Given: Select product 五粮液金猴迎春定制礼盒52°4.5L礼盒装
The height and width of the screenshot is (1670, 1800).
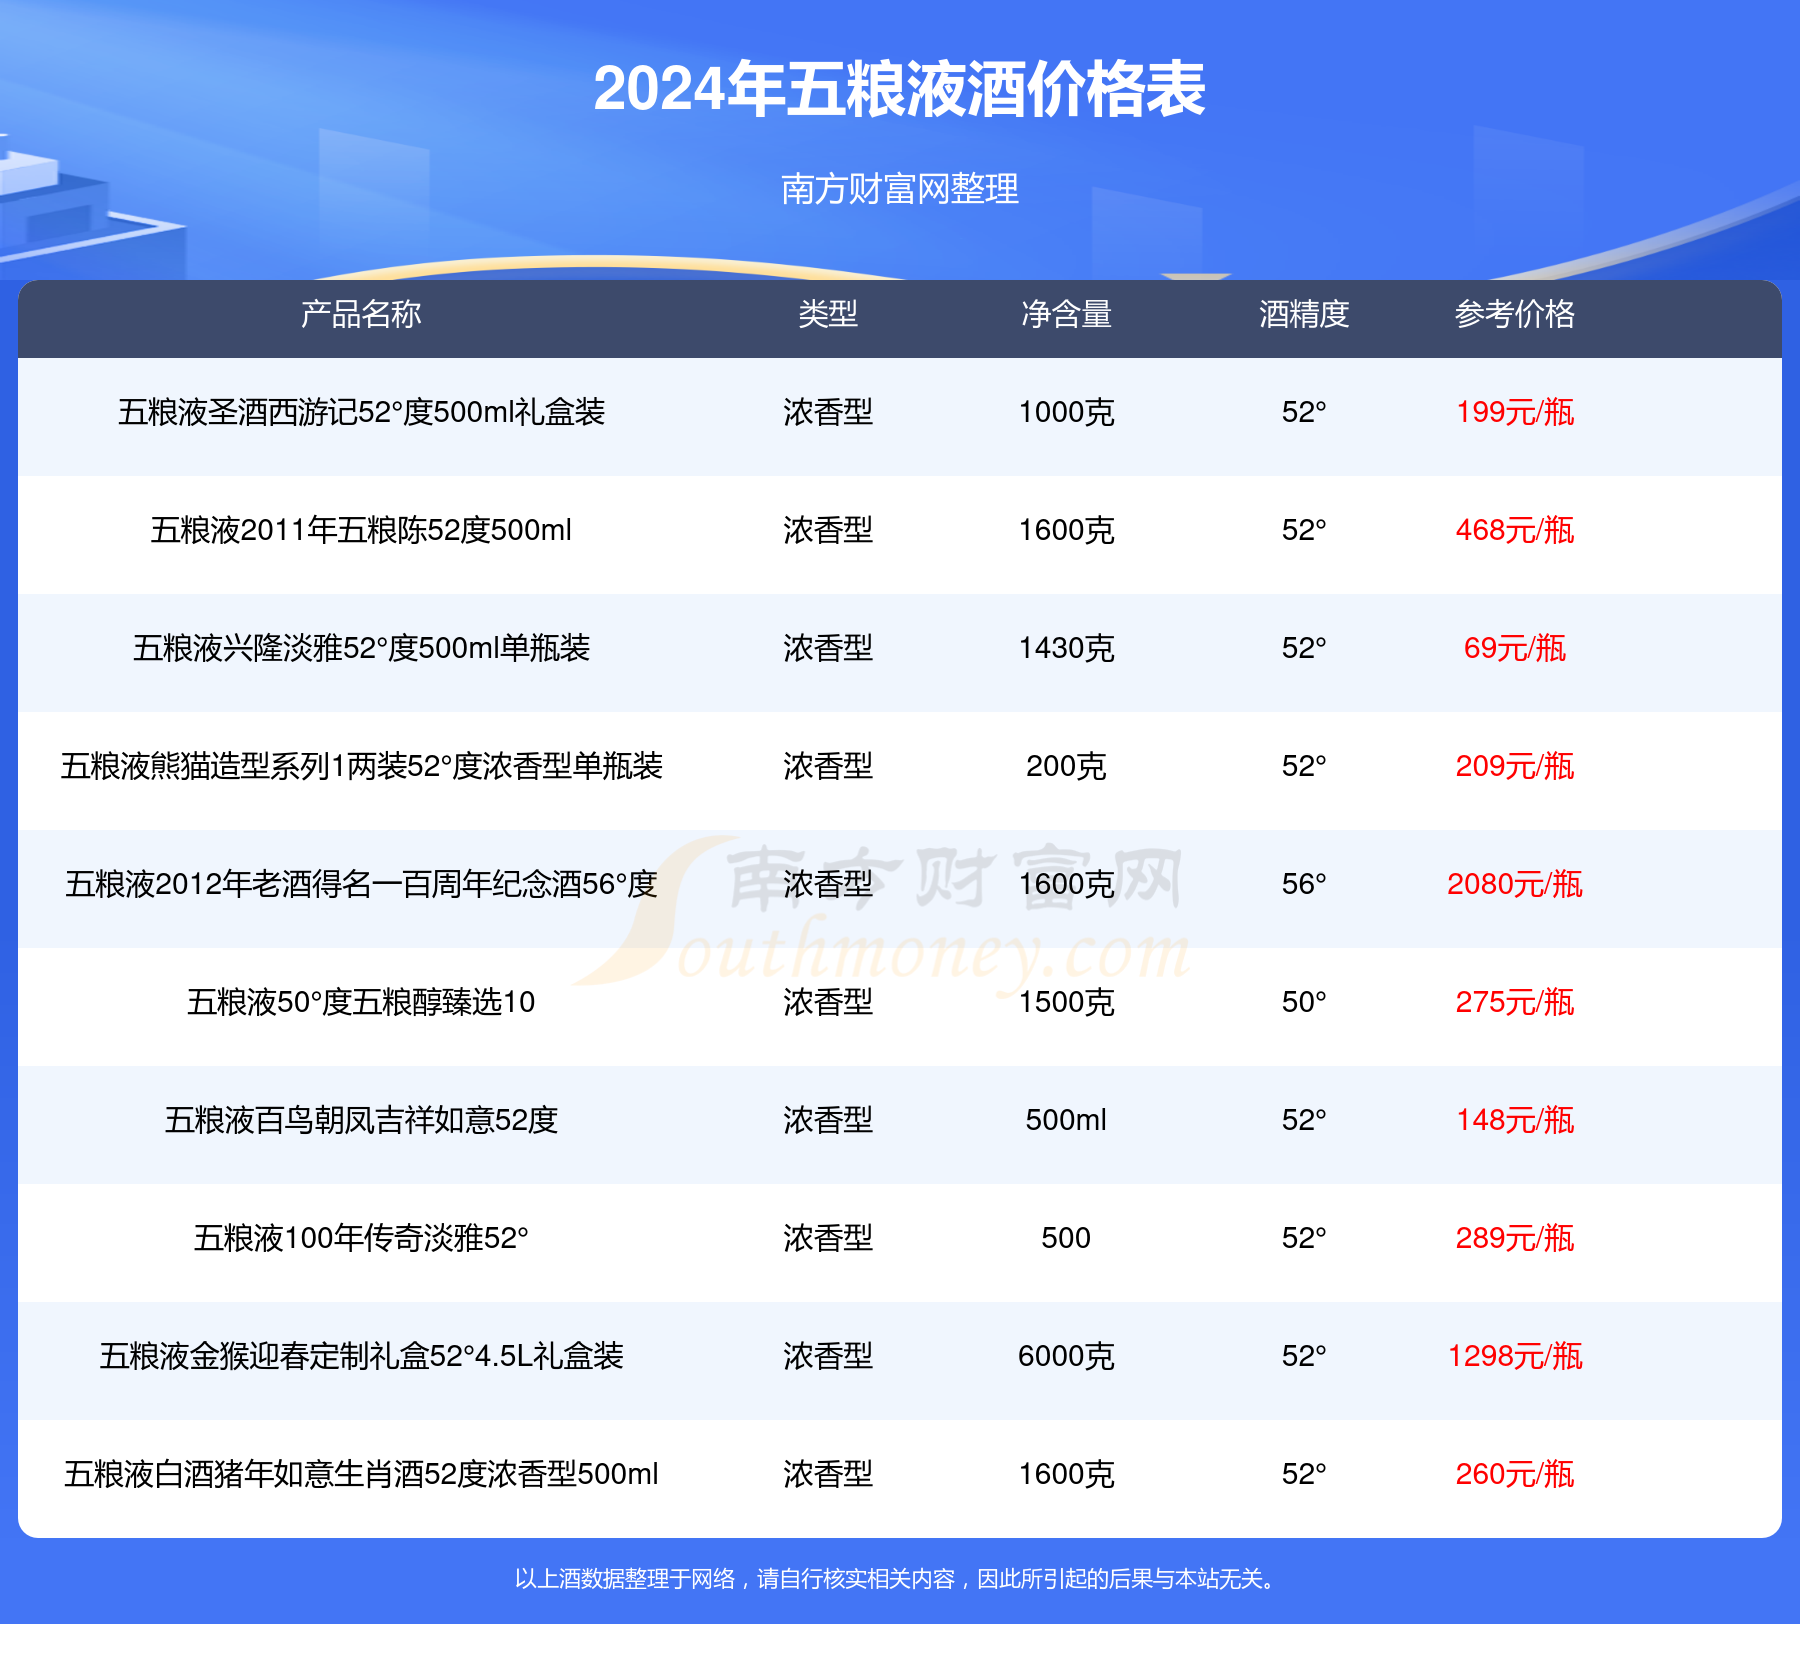Looking at the screenshot, I should [361, 1356].
